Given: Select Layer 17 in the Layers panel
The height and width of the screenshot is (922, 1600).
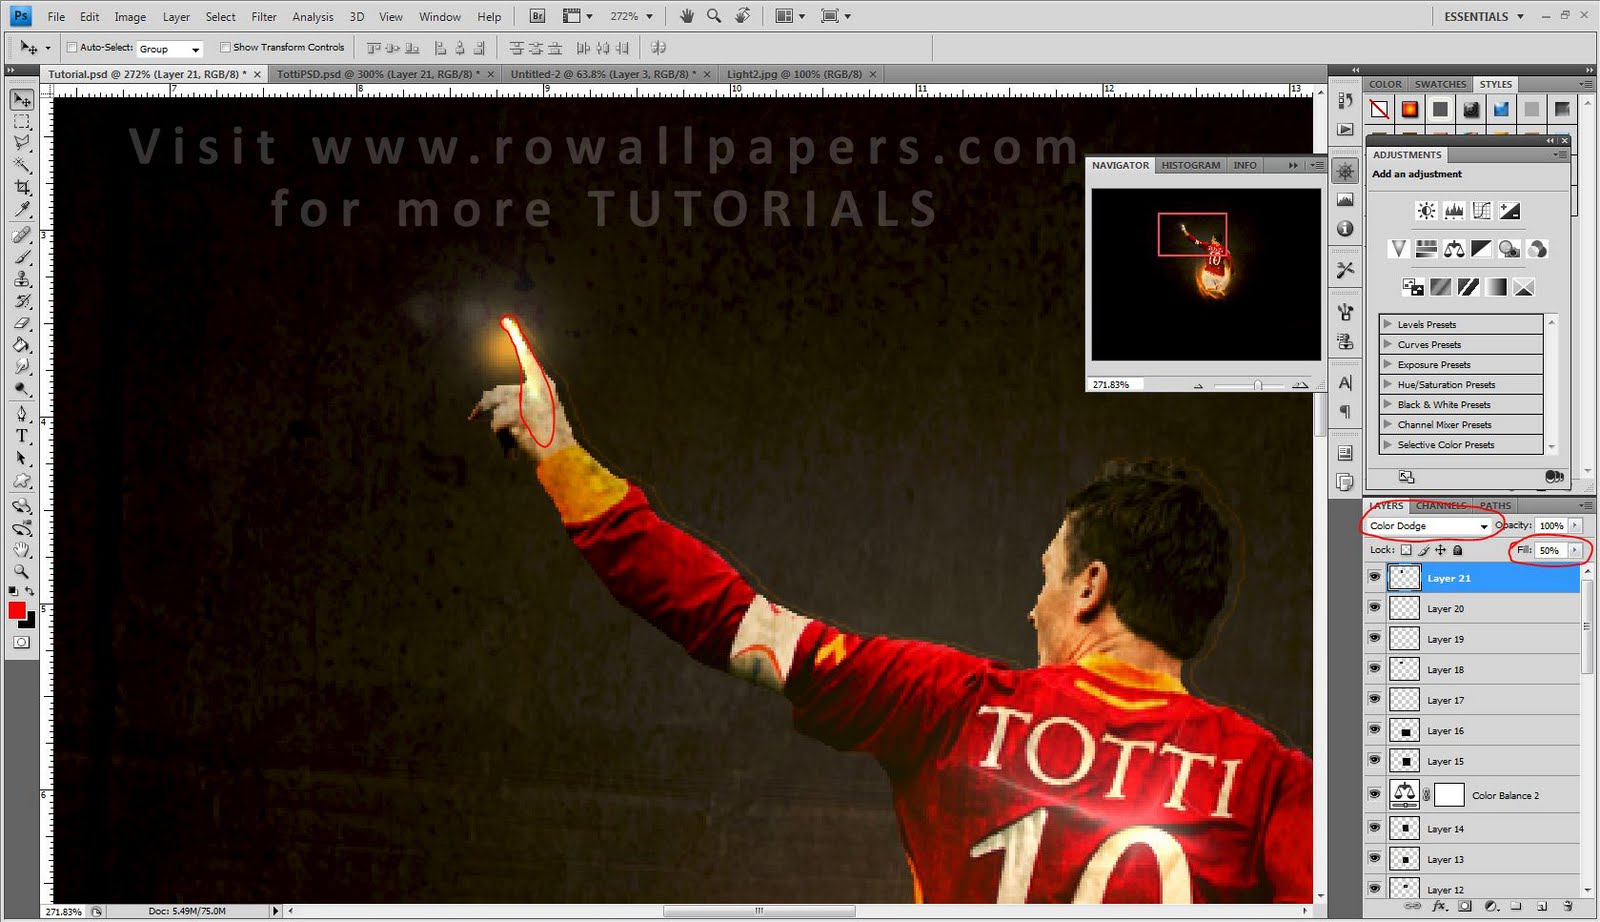Looking at the screenshot, I should click(x=1472, y=700).
